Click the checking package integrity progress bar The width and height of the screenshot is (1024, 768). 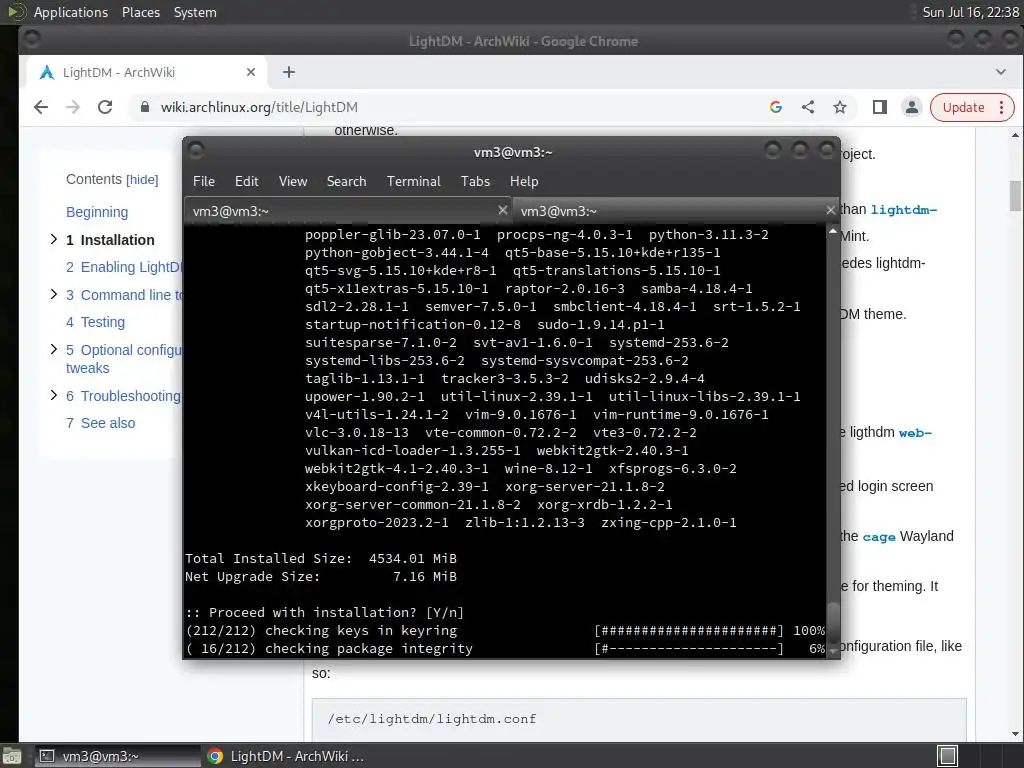(689, 648)
